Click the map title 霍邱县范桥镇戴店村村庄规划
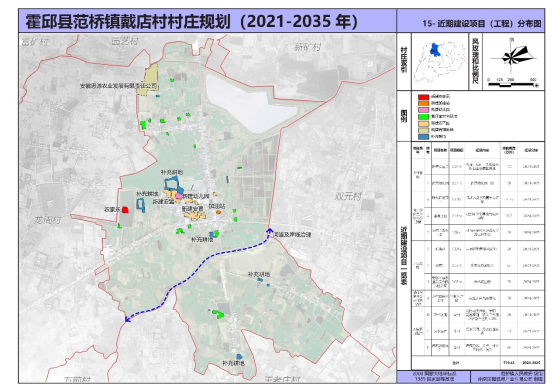 click(x=129, y=22)
